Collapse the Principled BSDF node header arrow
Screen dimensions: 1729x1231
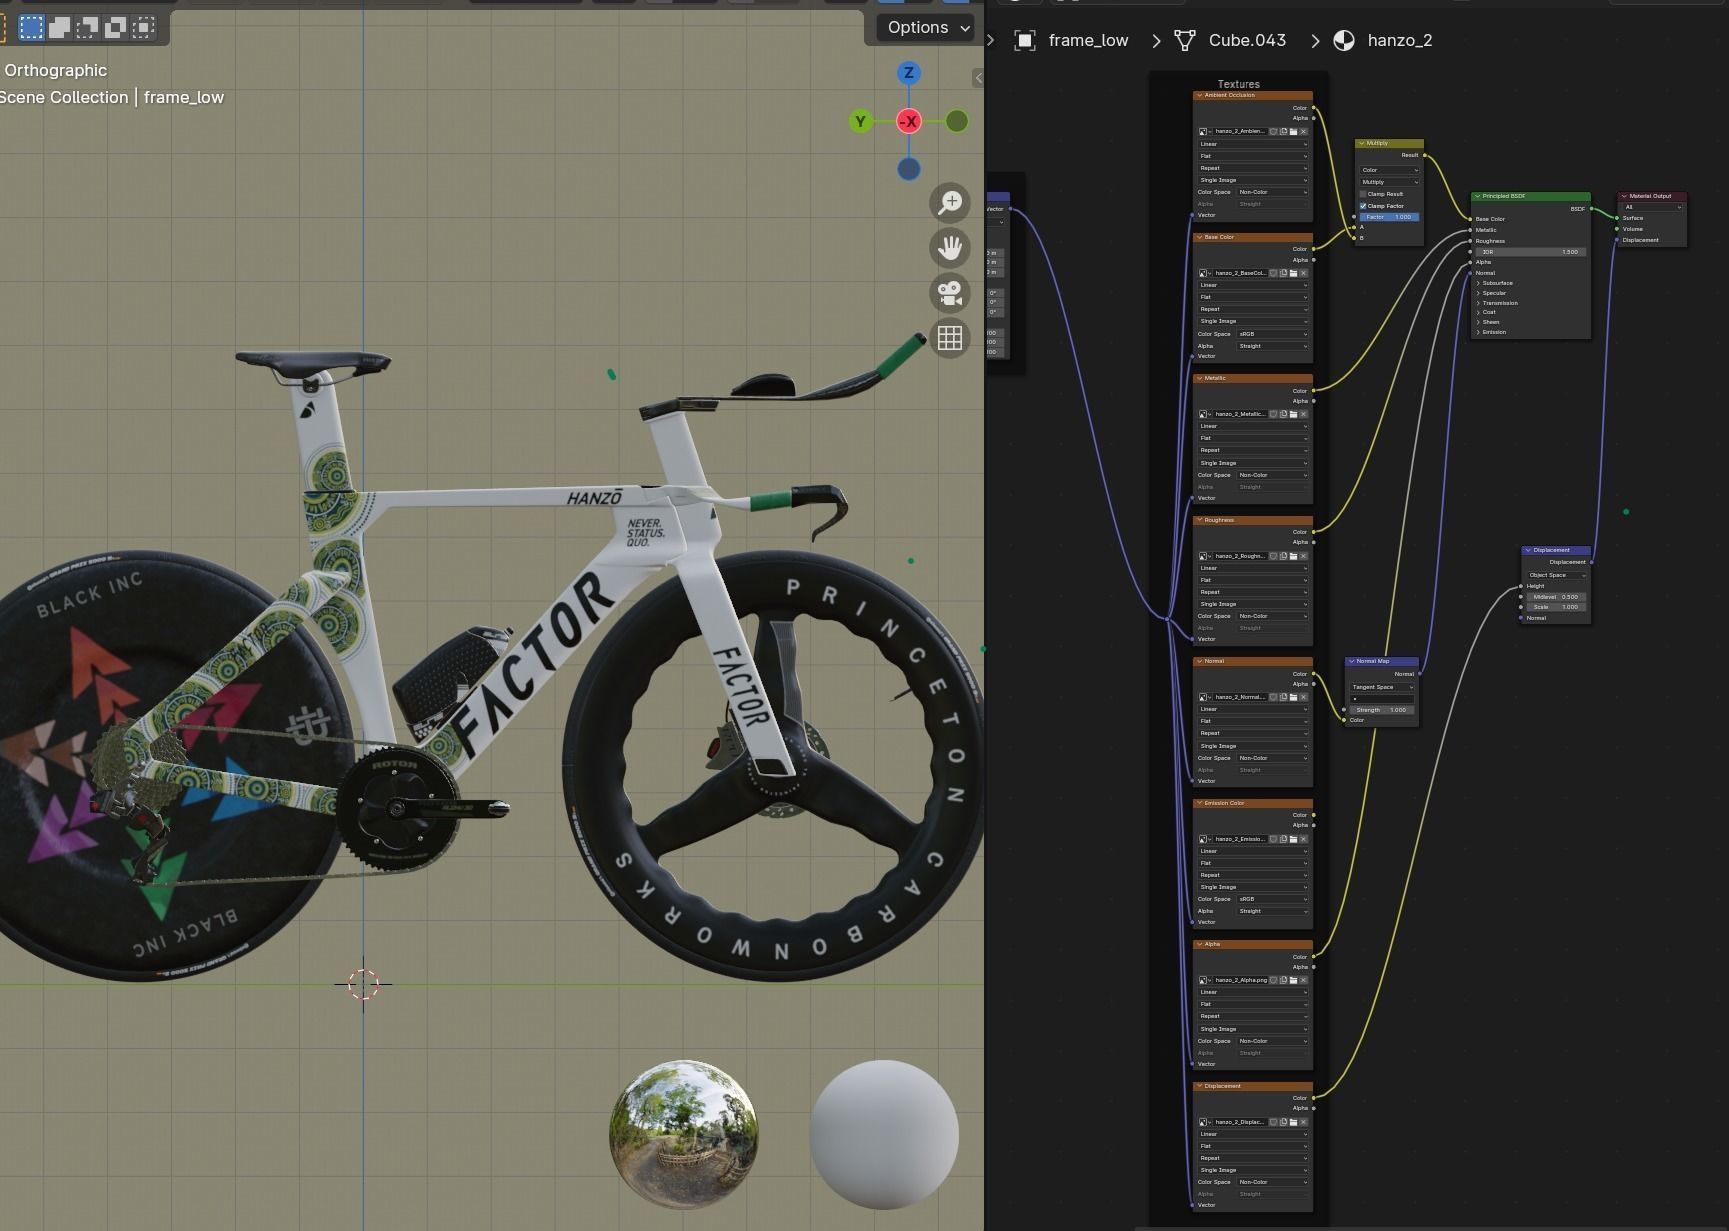tap(1477, 196)
